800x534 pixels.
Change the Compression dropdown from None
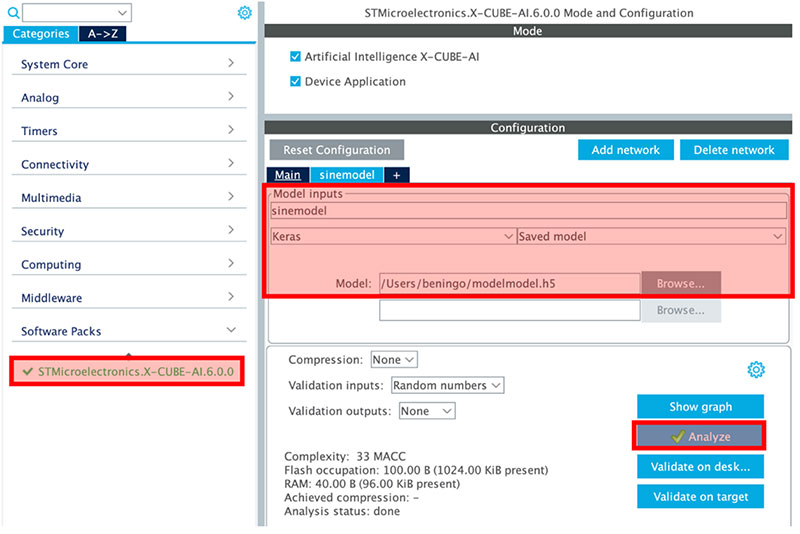[394, 360]
